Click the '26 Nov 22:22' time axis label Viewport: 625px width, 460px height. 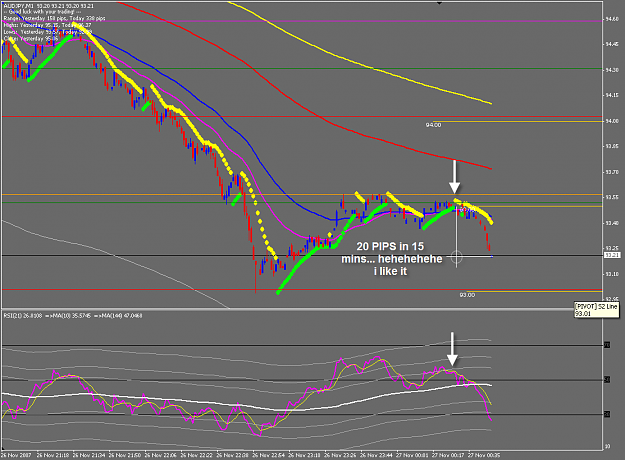tap(197, 455)
